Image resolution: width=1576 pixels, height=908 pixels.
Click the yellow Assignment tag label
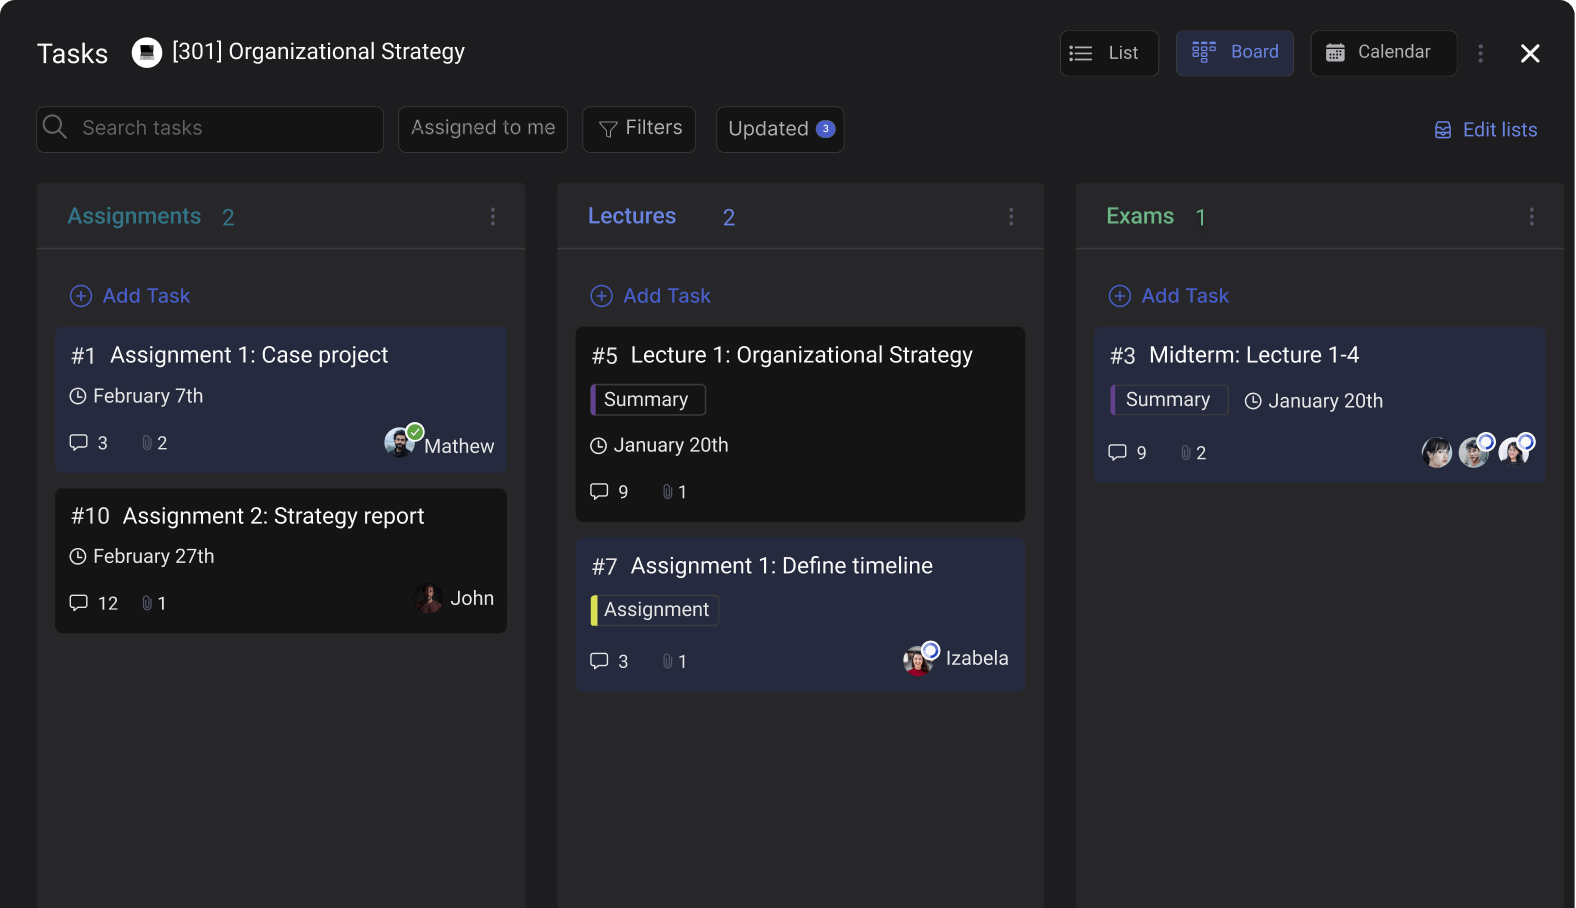click(x=655, y=610)
